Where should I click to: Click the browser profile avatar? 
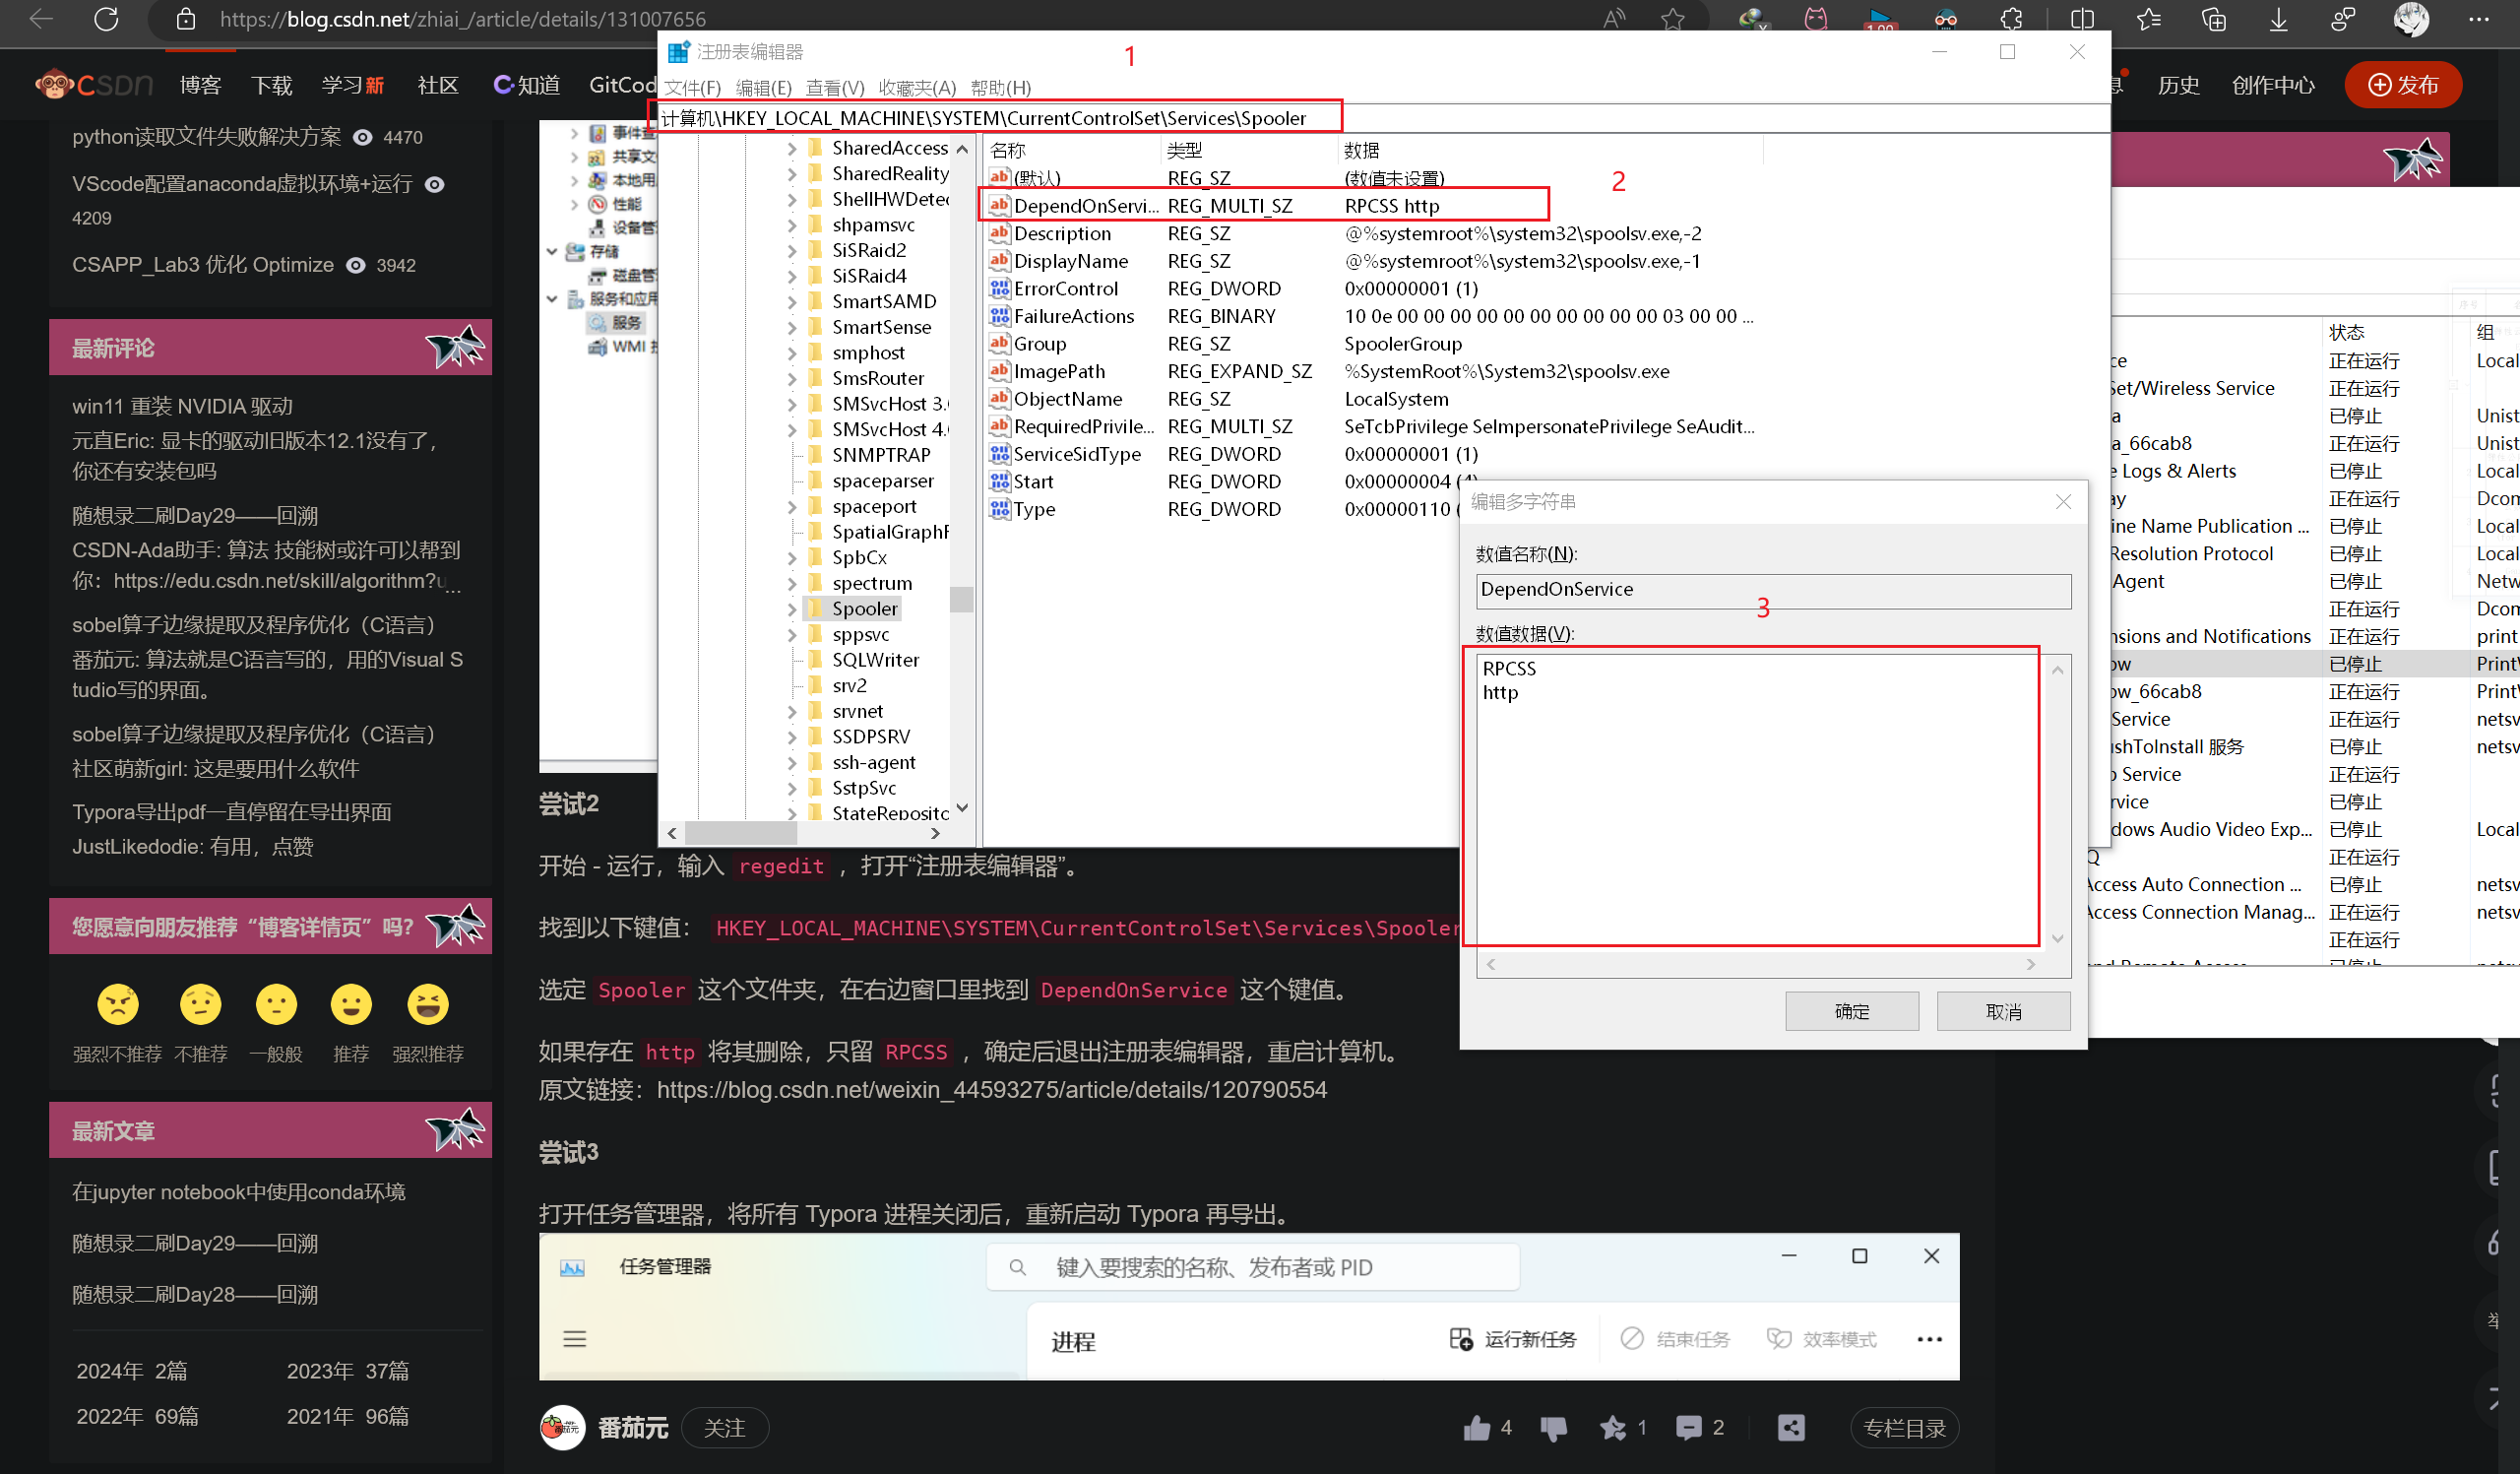pyautogui.click(x=2411, y=19)
